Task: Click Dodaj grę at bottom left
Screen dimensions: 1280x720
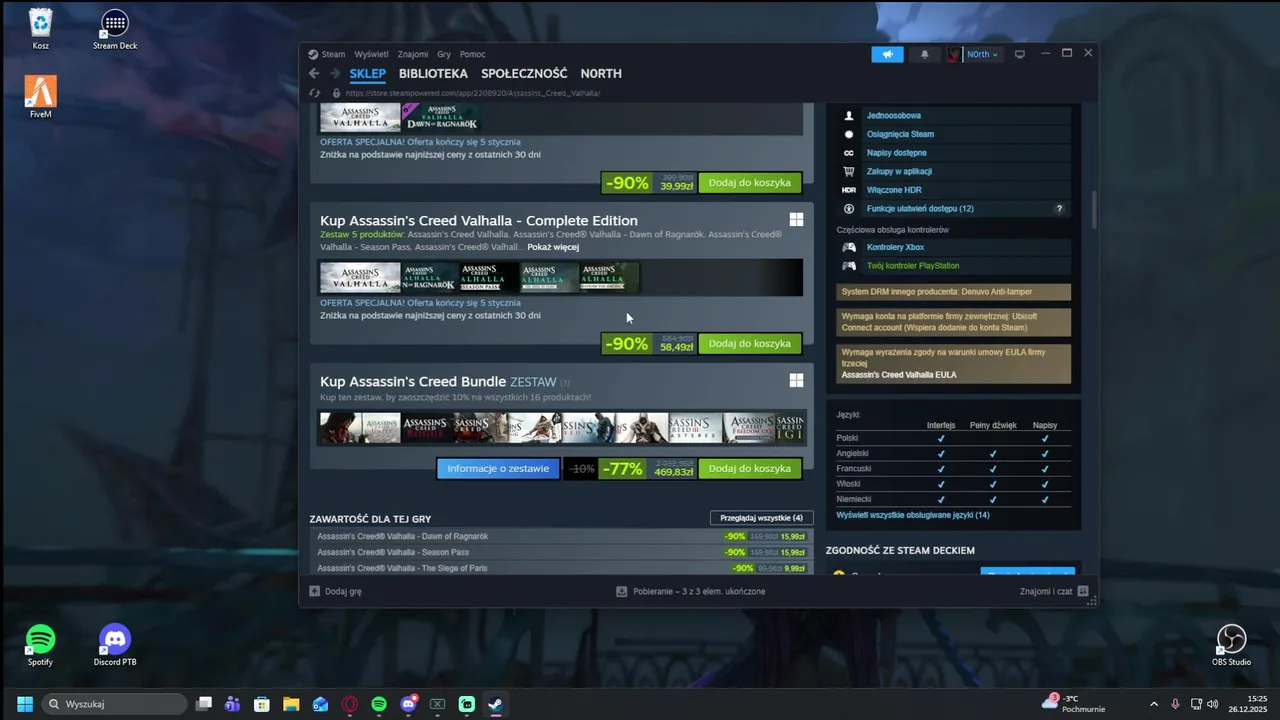Action: tap(343, 591)
